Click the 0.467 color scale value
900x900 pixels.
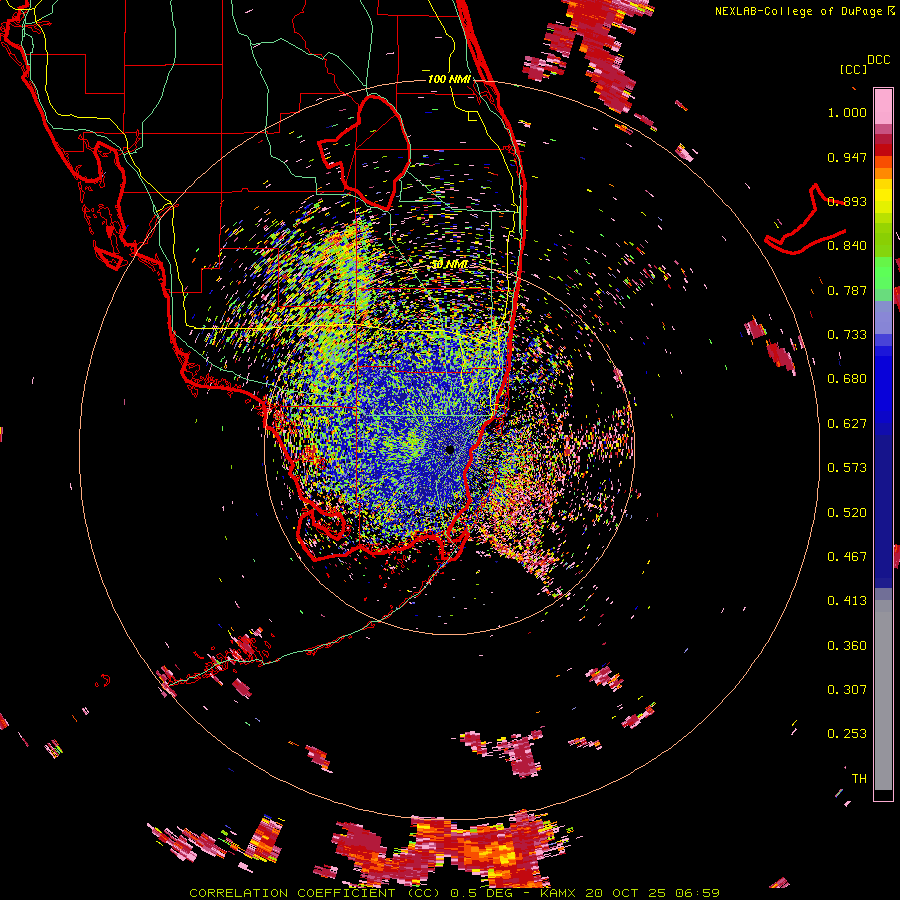click(x=847, y=557)
